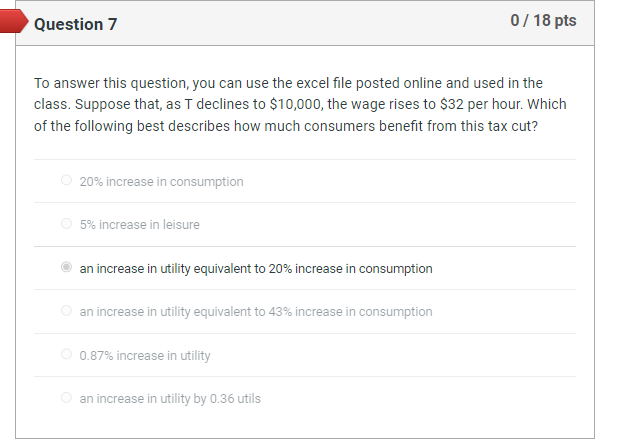
Task: Click the 'increase in utility by 0.36 utils' text
Action: coord(170,398)
